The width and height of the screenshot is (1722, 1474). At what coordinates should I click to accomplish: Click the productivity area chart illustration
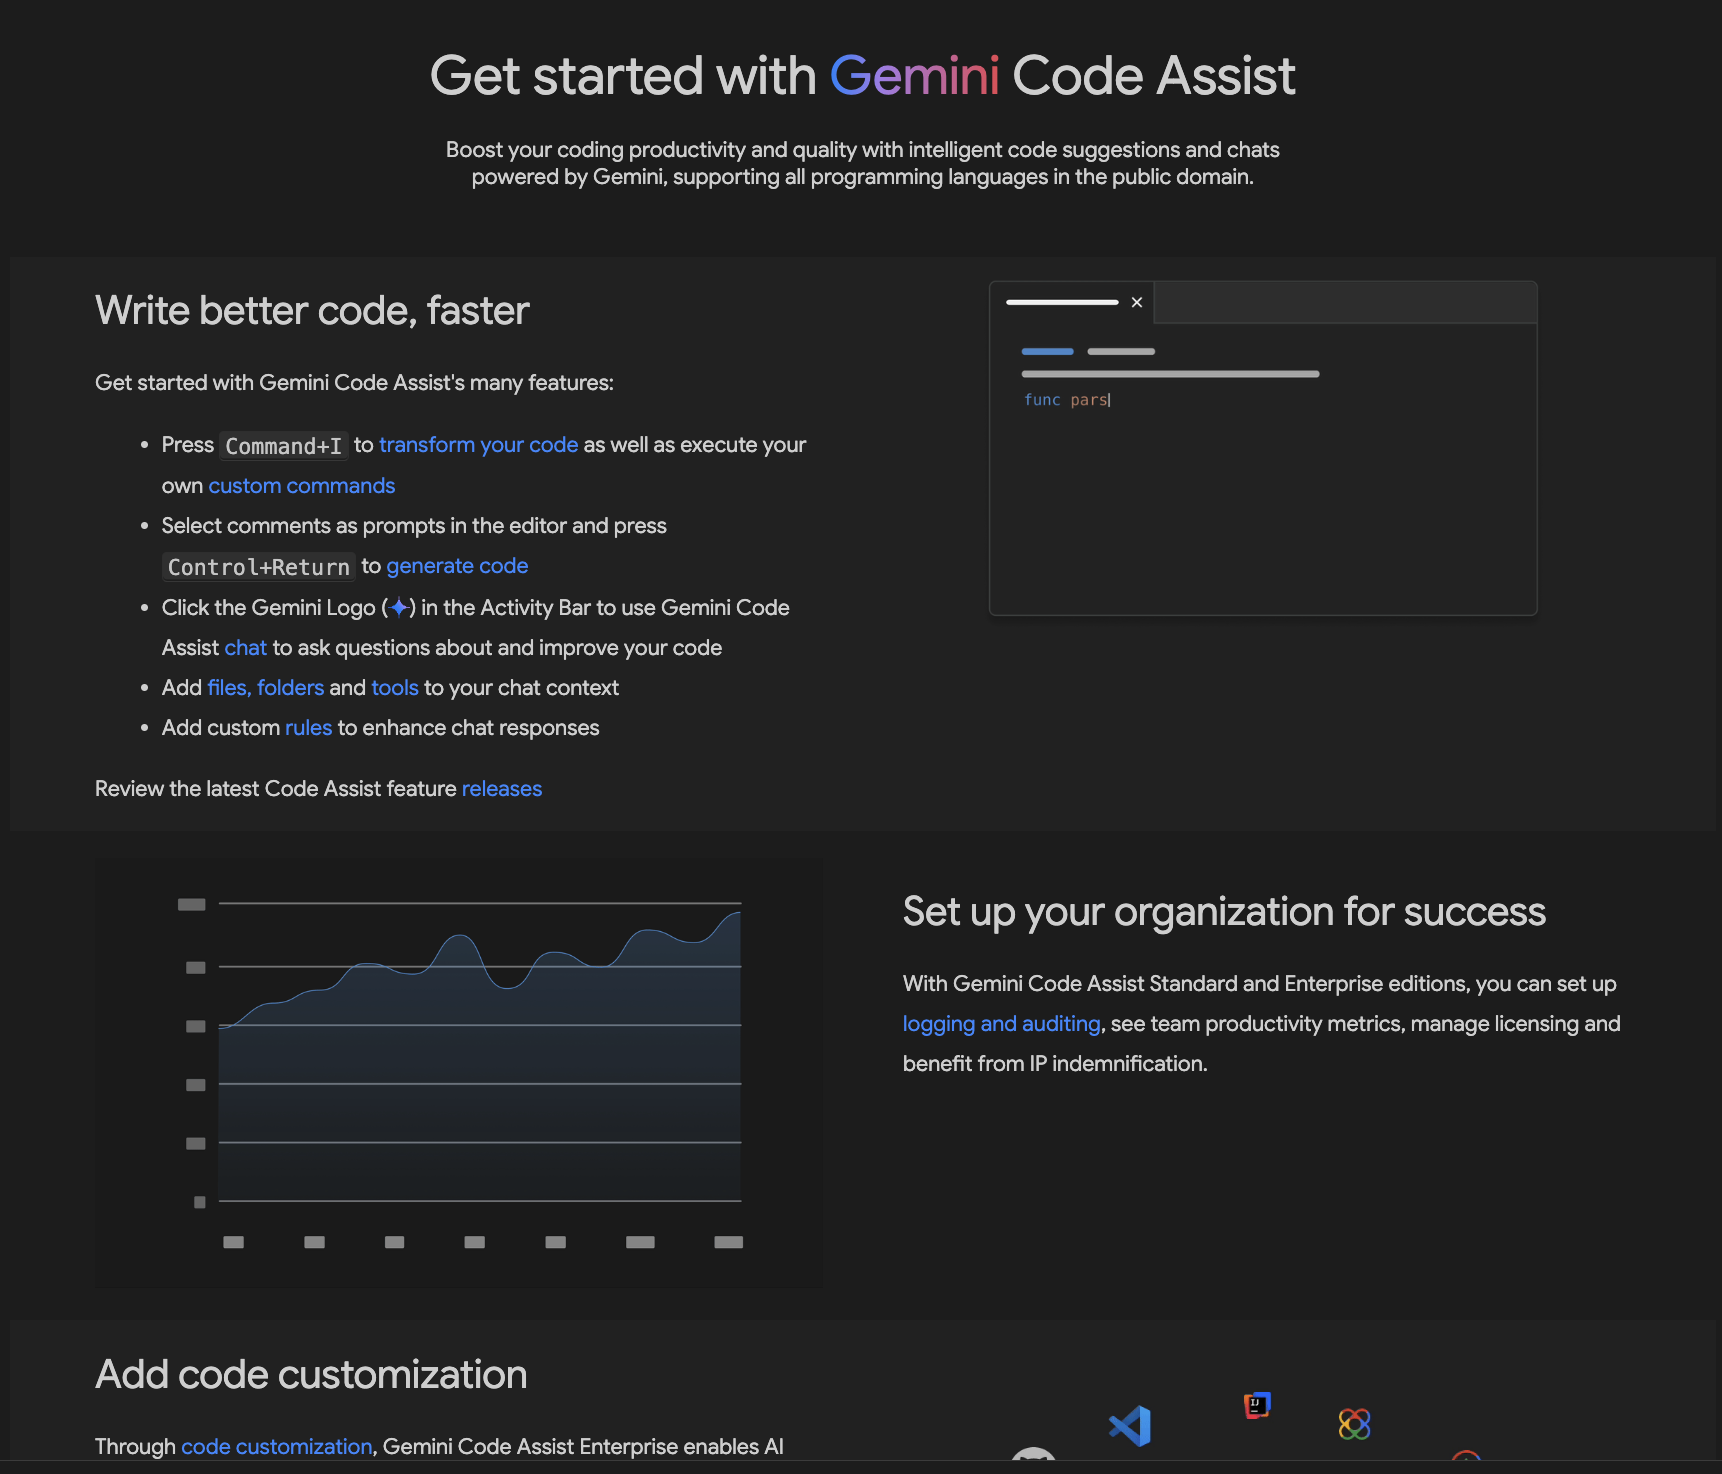(459, 1072)
